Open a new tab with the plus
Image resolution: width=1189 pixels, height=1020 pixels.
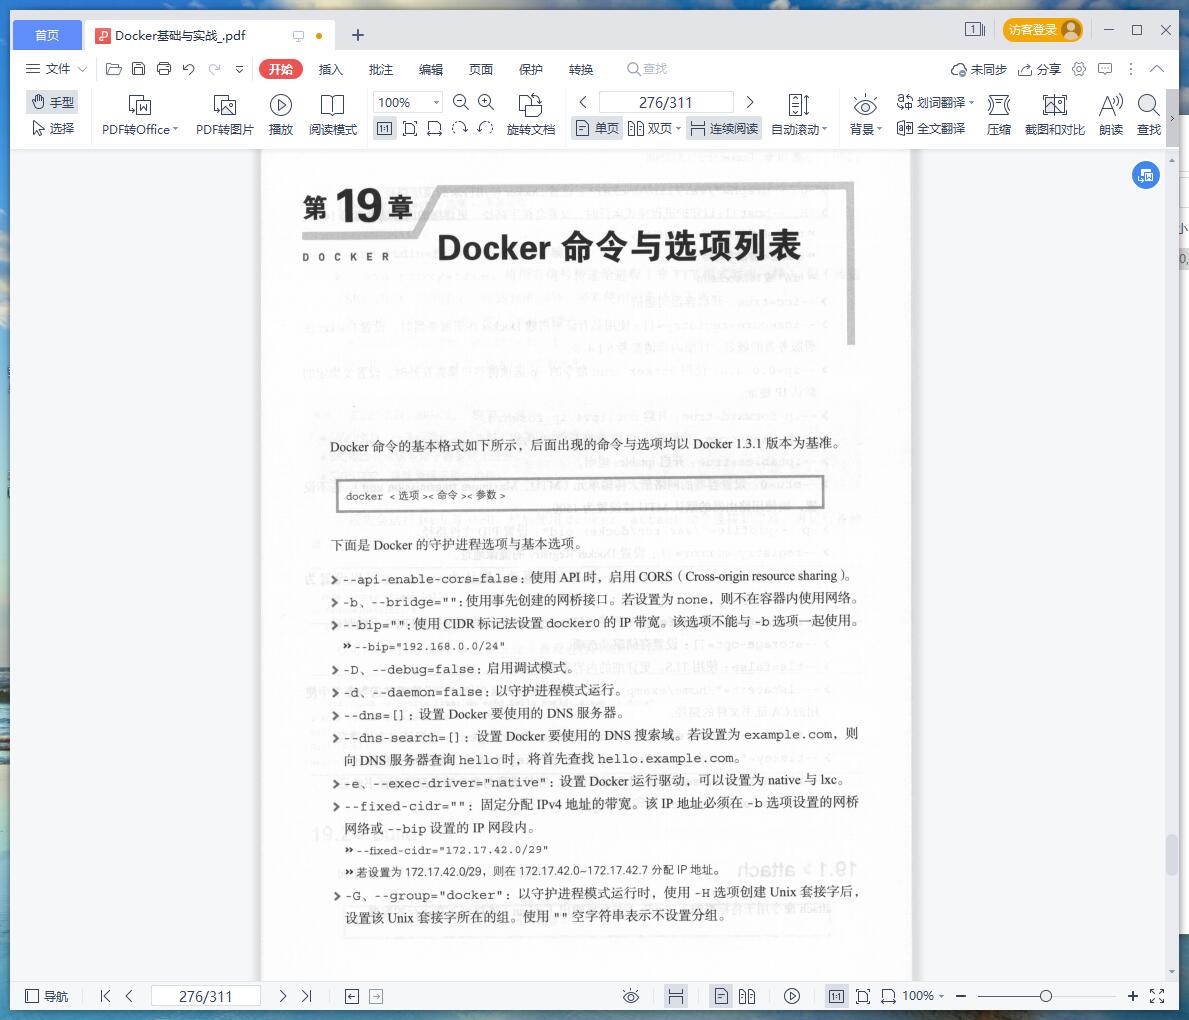[x=358, y=35]
